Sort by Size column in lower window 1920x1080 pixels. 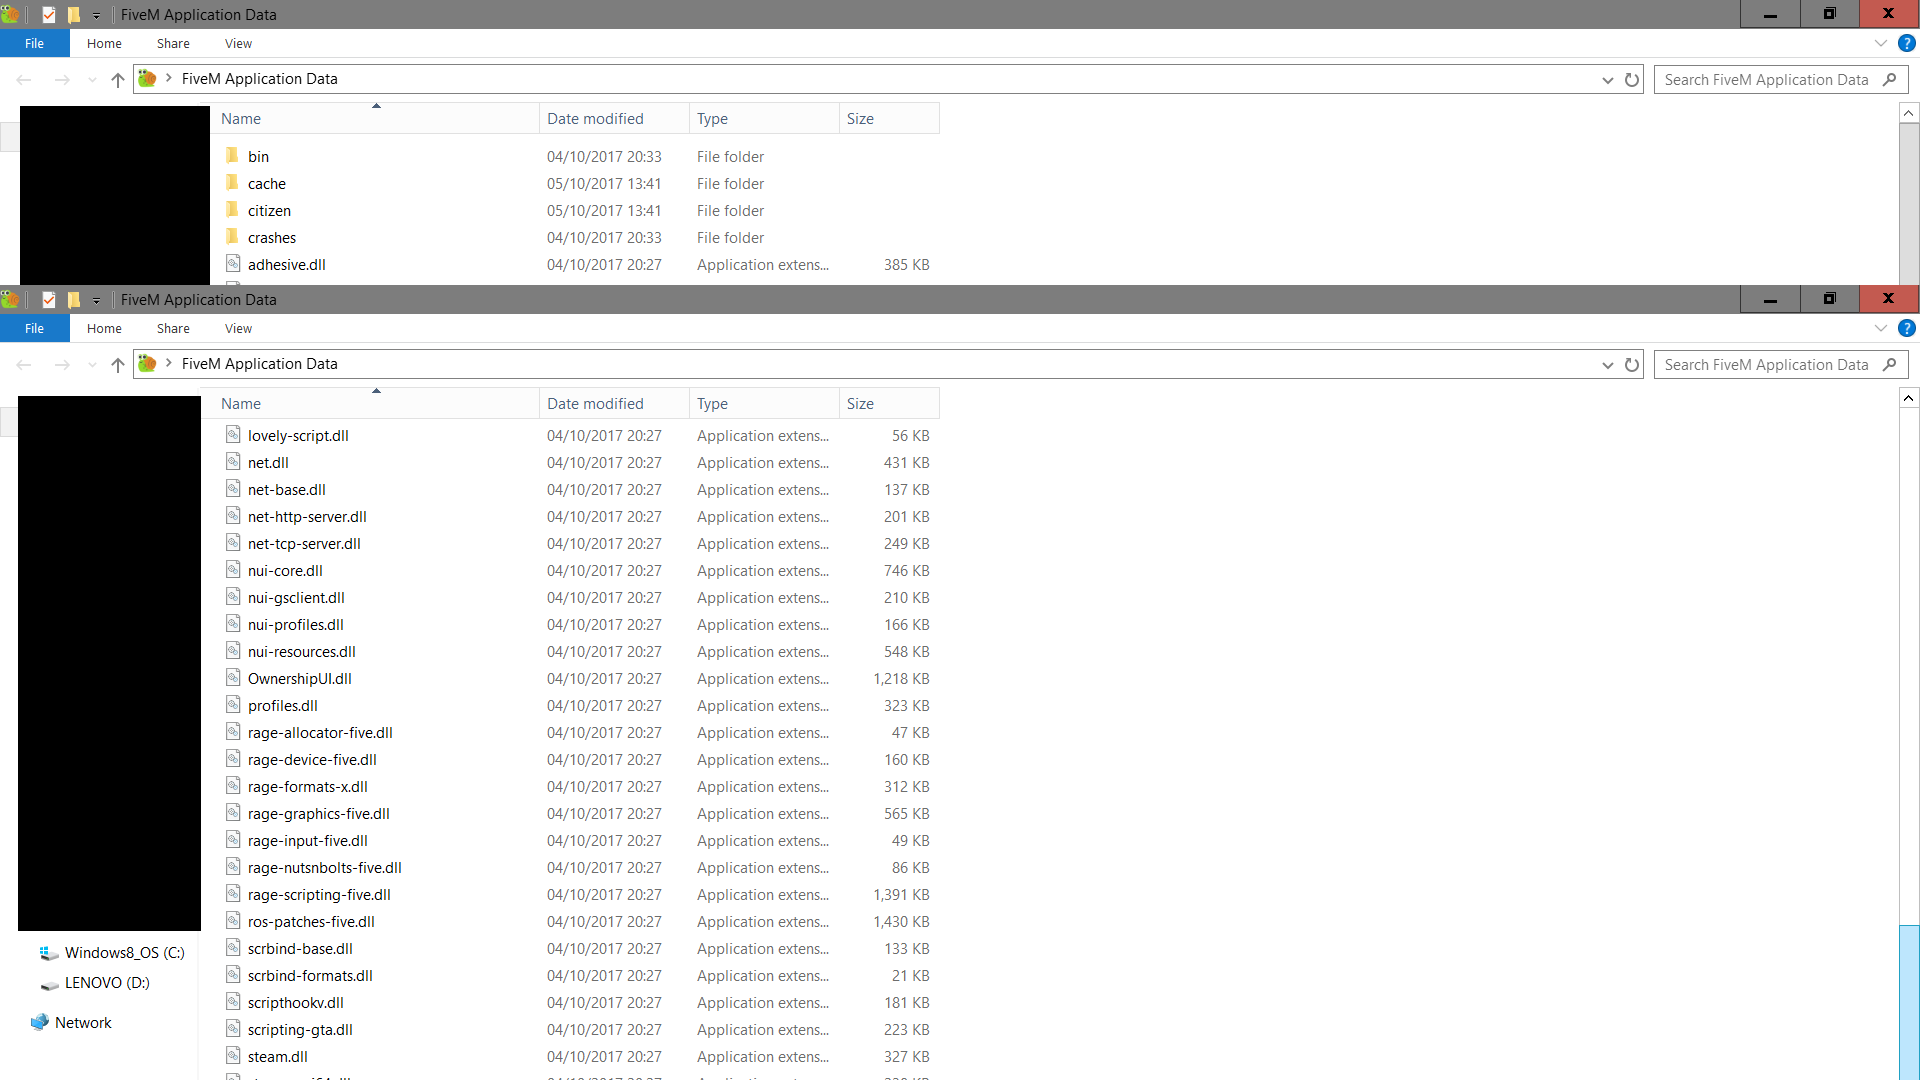click(x=860, y=404)
